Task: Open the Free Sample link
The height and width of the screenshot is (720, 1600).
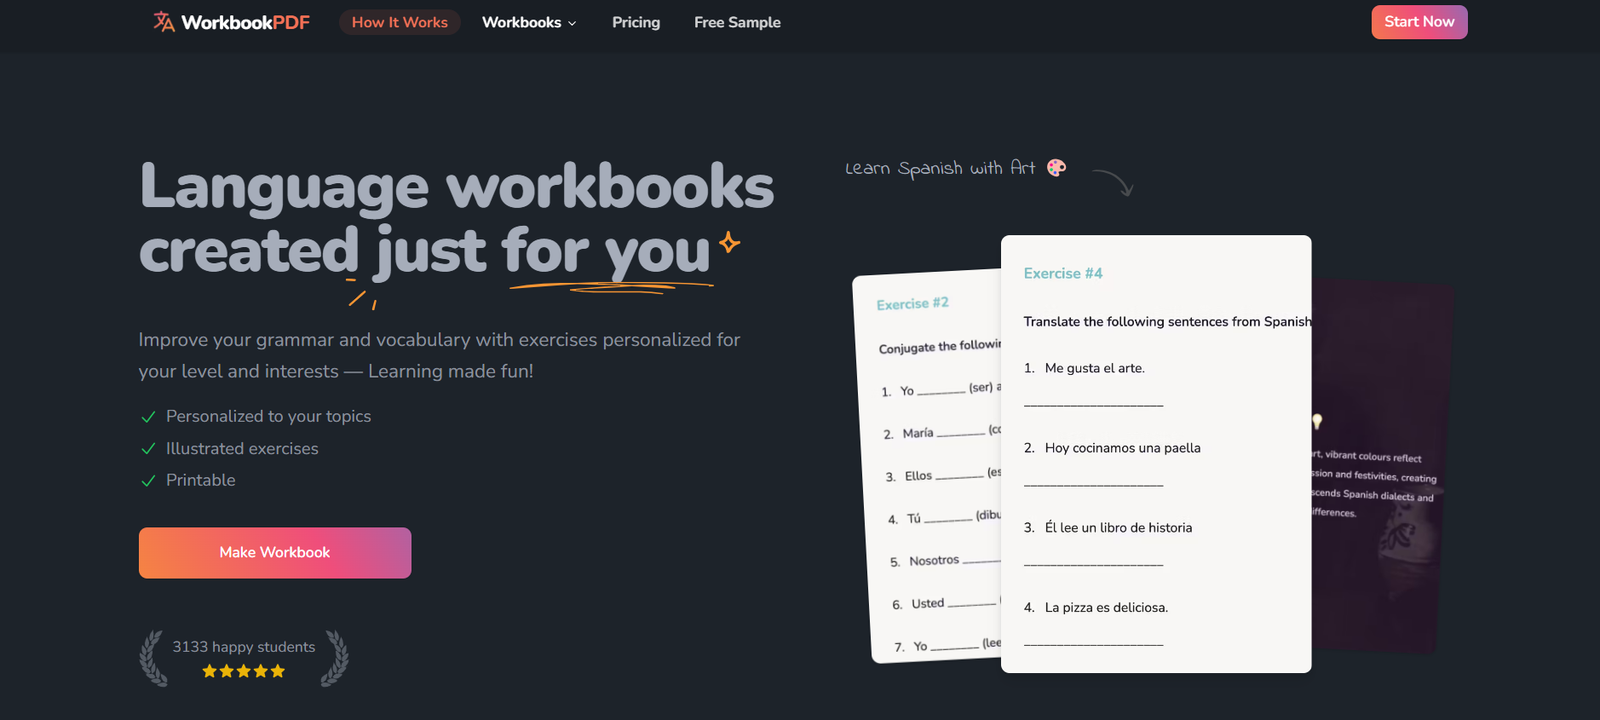Action: 737,22
